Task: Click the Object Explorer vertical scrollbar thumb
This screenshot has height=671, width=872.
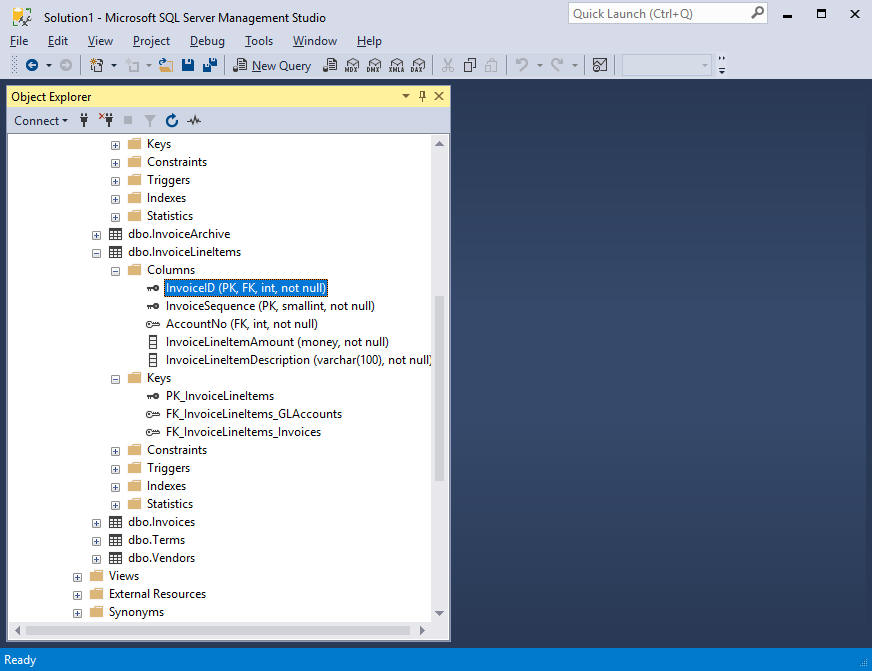Action: (x=439, y=390)
